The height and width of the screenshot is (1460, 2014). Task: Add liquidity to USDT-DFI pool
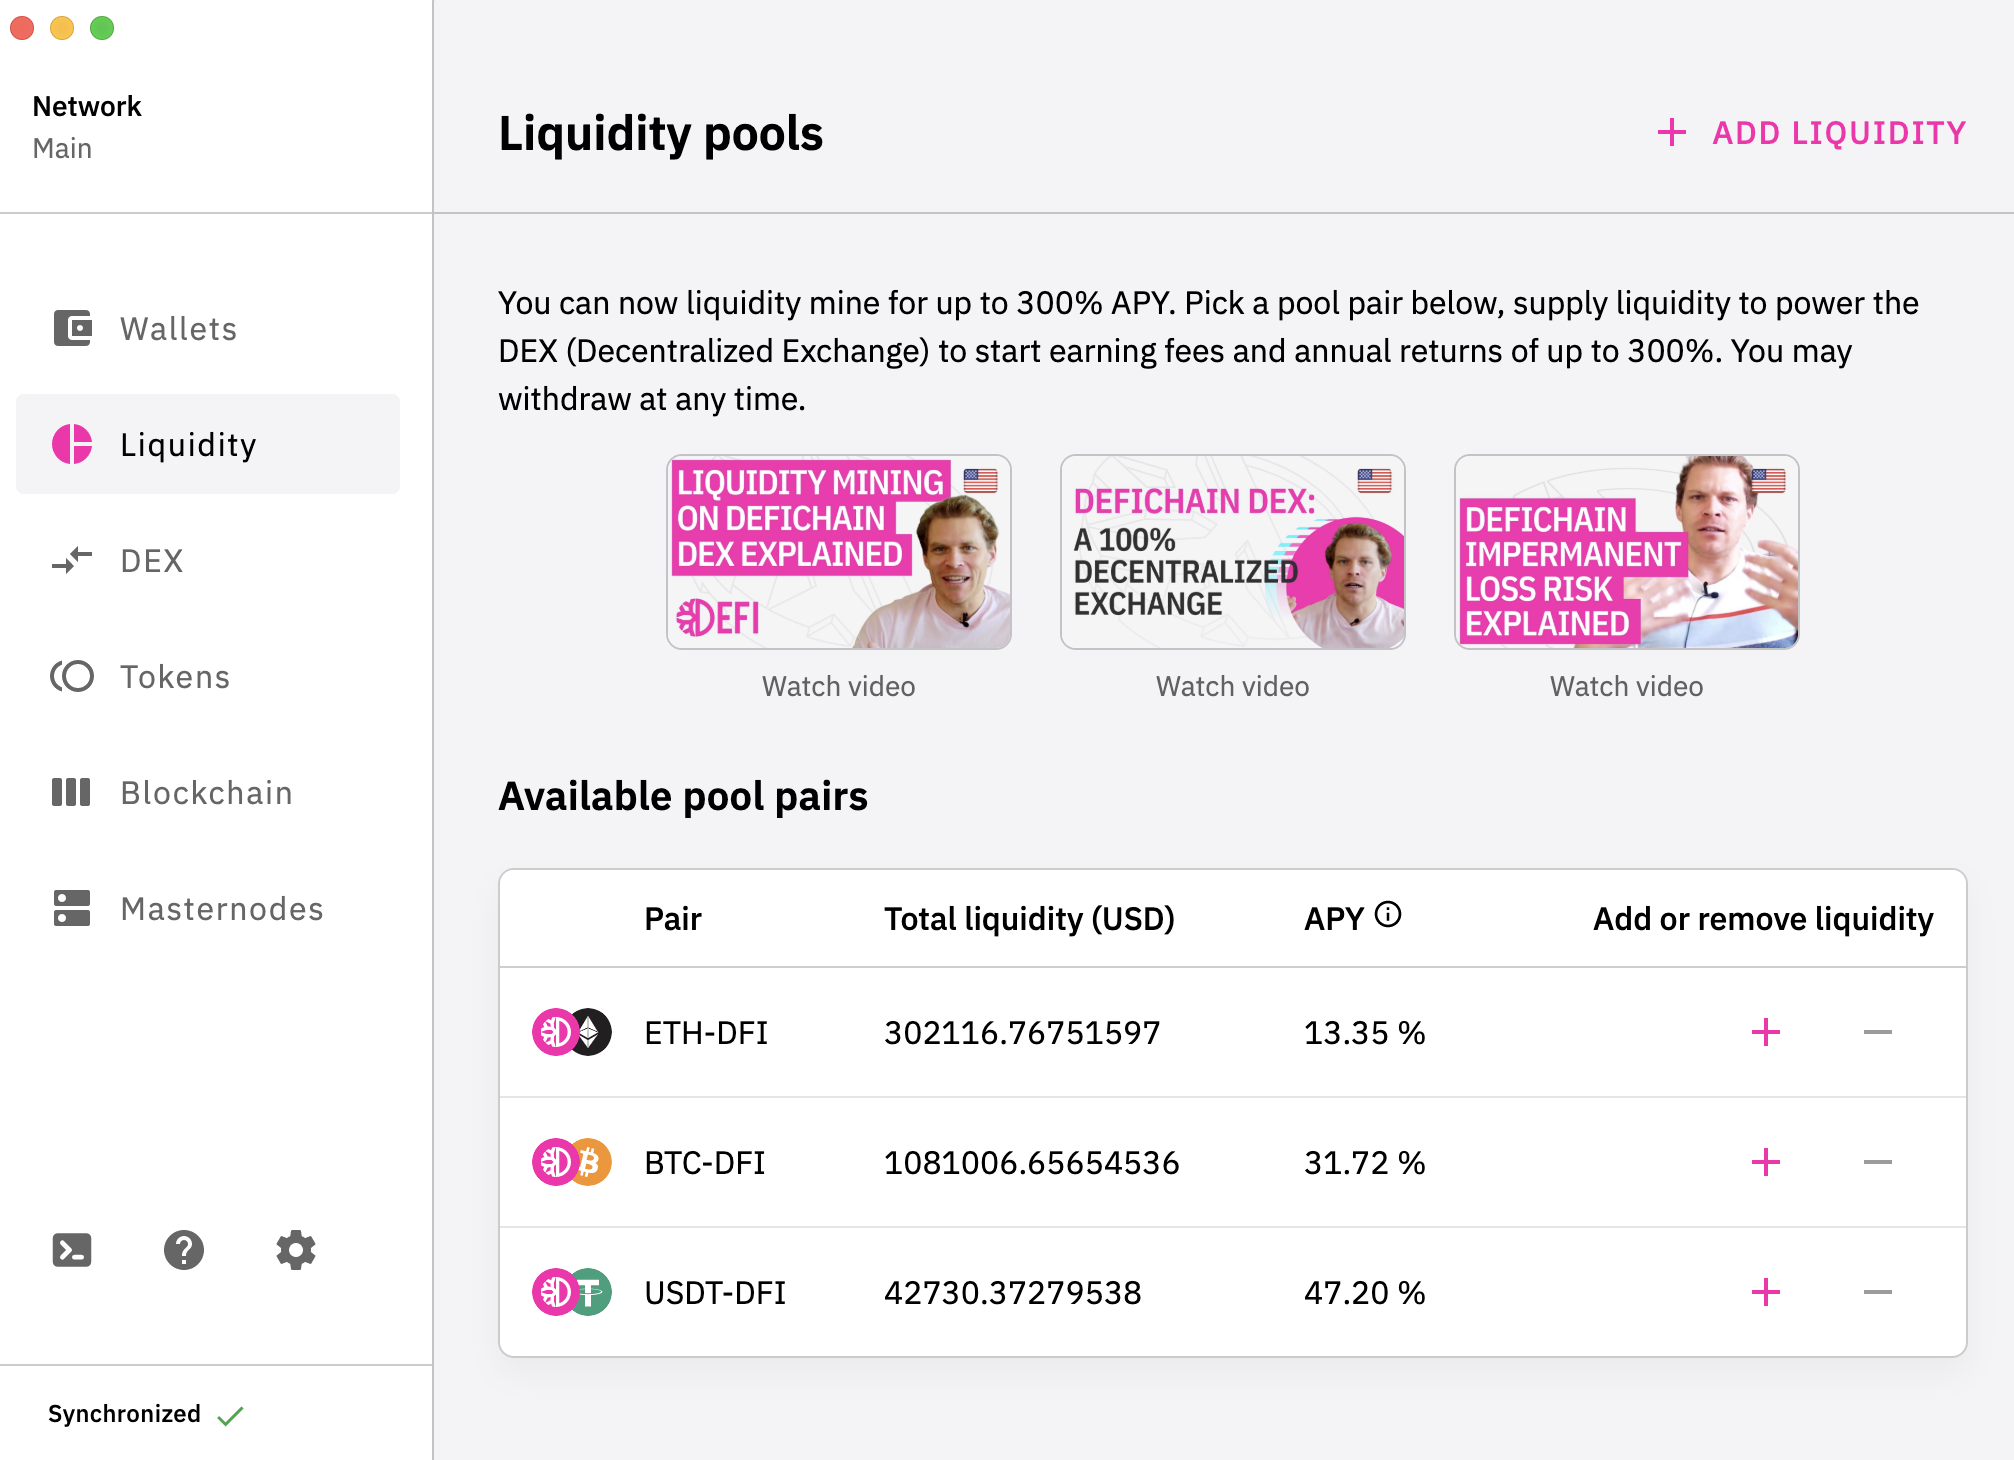pos(1766,1292)
